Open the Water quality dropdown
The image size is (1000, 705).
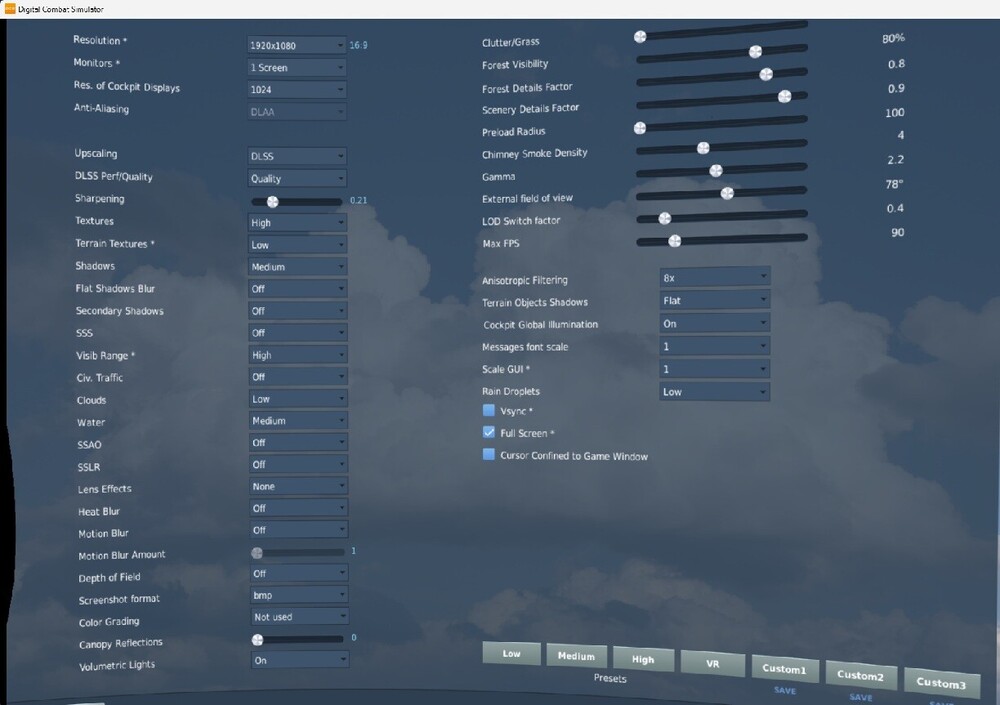(298, 420)
